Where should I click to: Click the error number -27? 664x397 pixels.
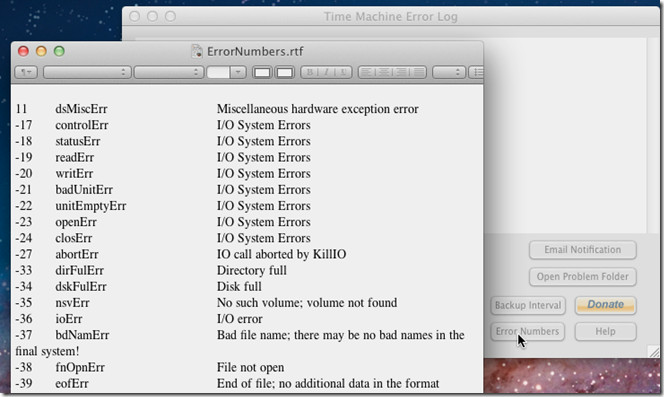24,254
